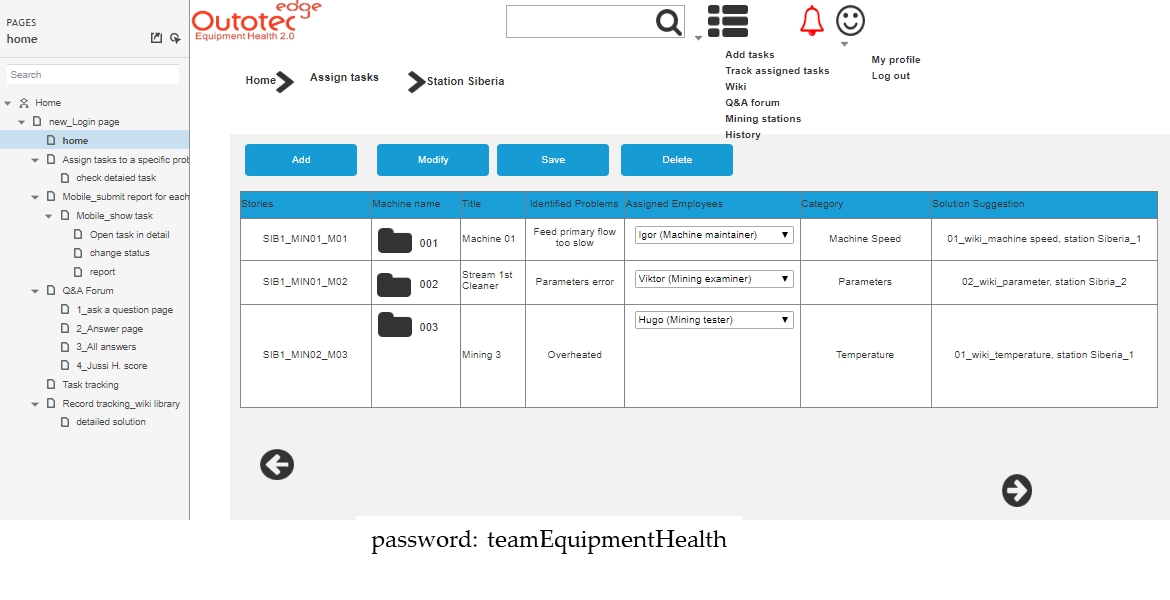Click 01_wiki_machine speed, station Siberia_1 cell
Viewport: 1170px width, 600px height.
pyautogui.click(x=1044, y=239)
